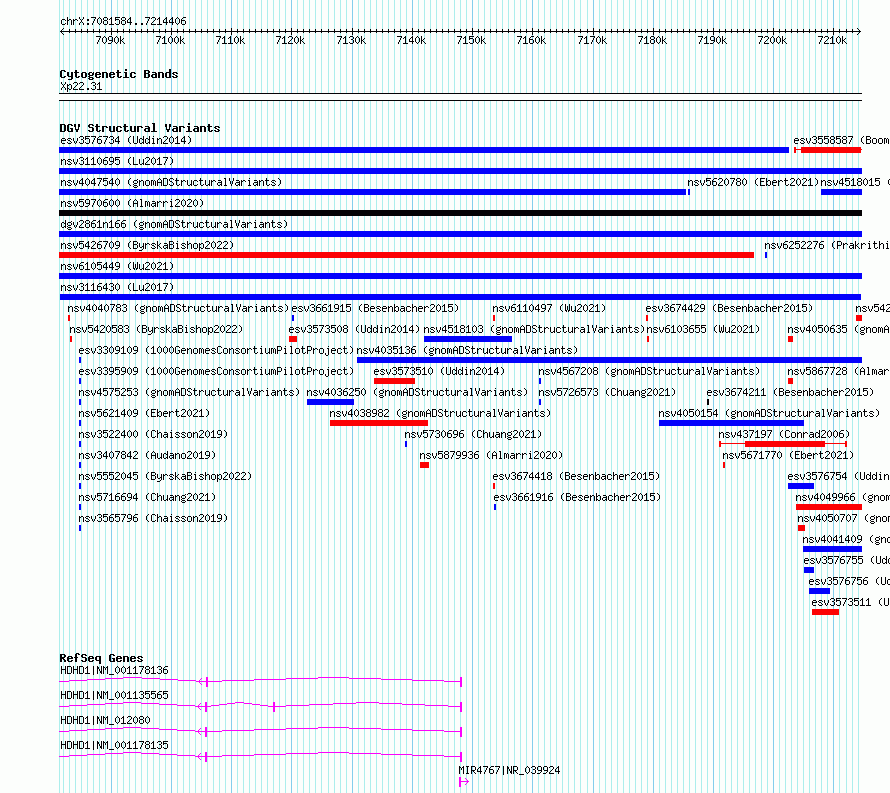This screenshot has height=793, width=890.
Task: Click the nsv6103655 (Wu2021) label
Action: click(x=703, y=329)
